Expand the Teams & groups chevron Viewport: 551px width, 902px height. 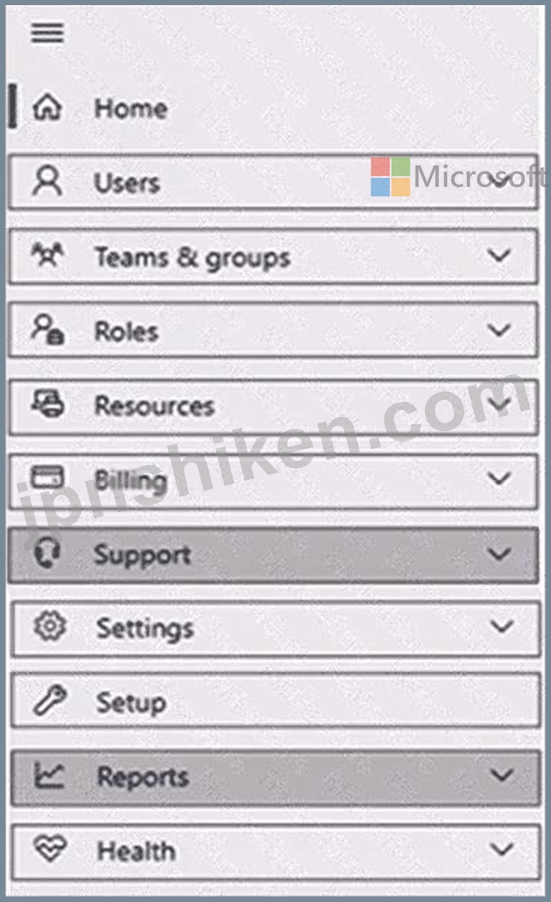click(x=499, y=255)
